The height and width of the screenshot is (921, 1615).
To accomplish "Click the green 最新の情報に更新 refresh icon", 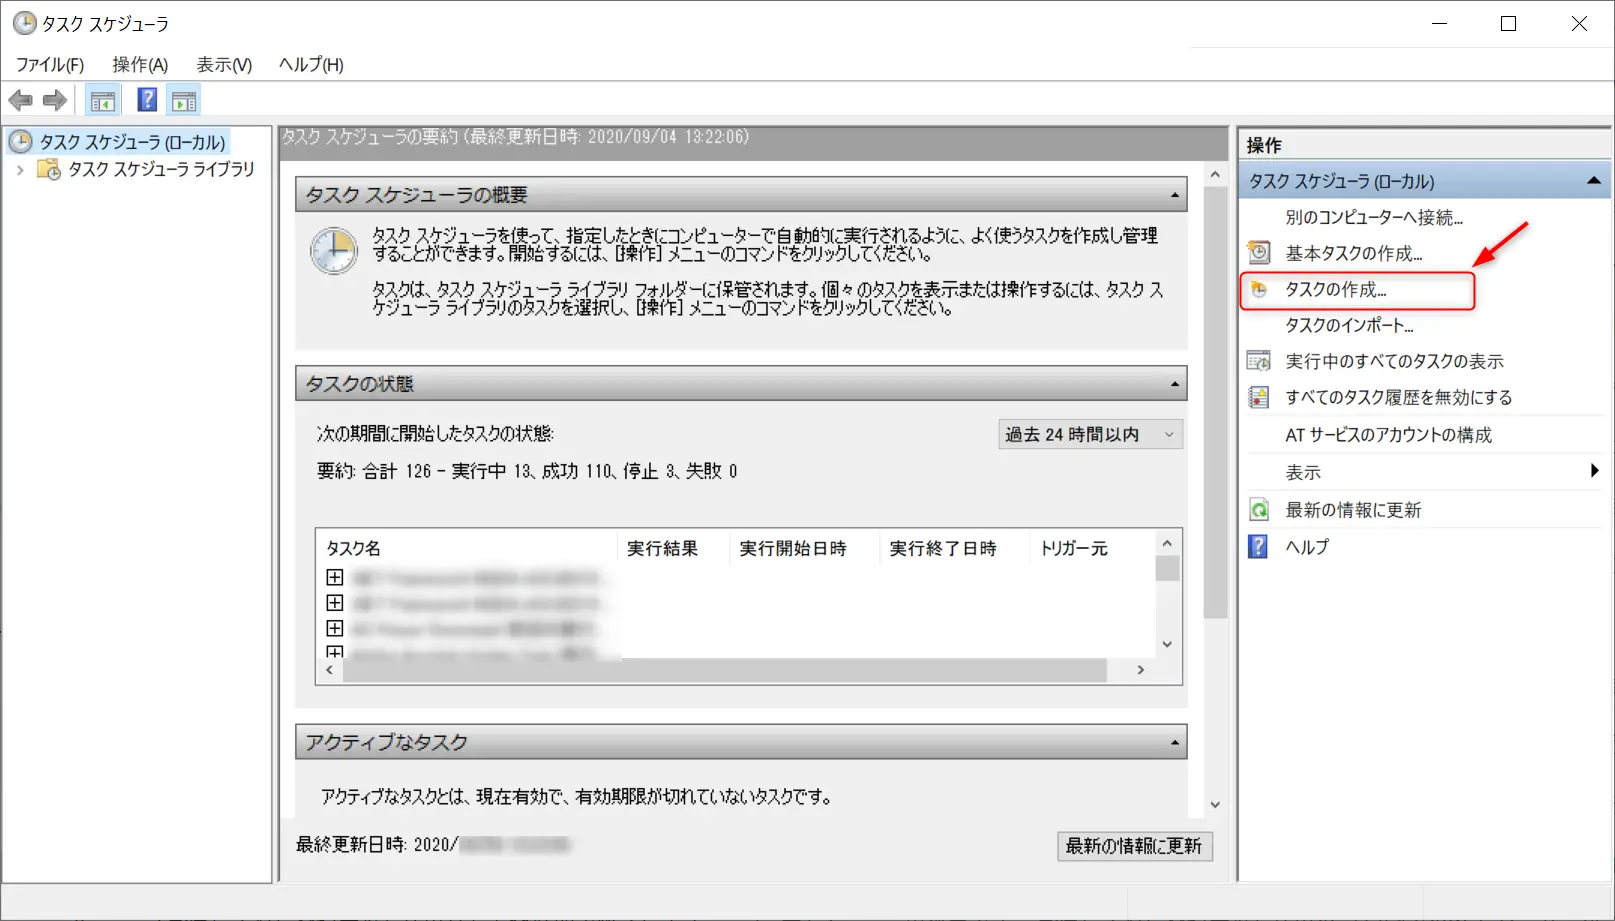I will click(1259, 510).
